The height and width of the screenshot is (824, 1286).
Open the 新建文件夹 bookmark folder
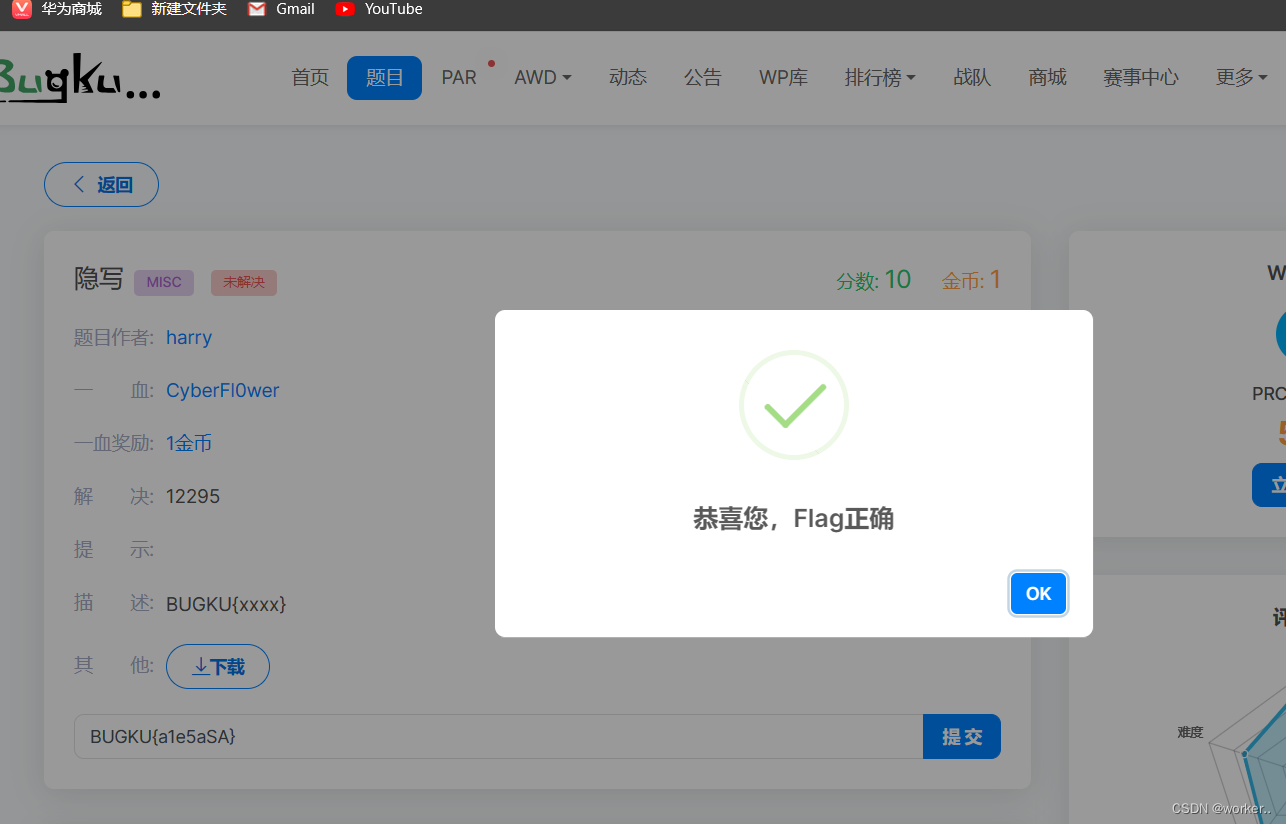coord(174,9)
